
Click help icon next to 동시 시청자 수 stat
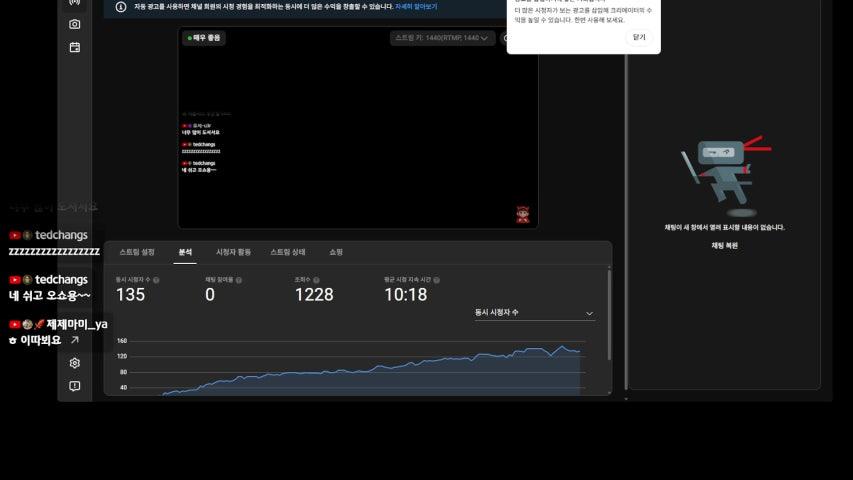[x=156, y=280]
